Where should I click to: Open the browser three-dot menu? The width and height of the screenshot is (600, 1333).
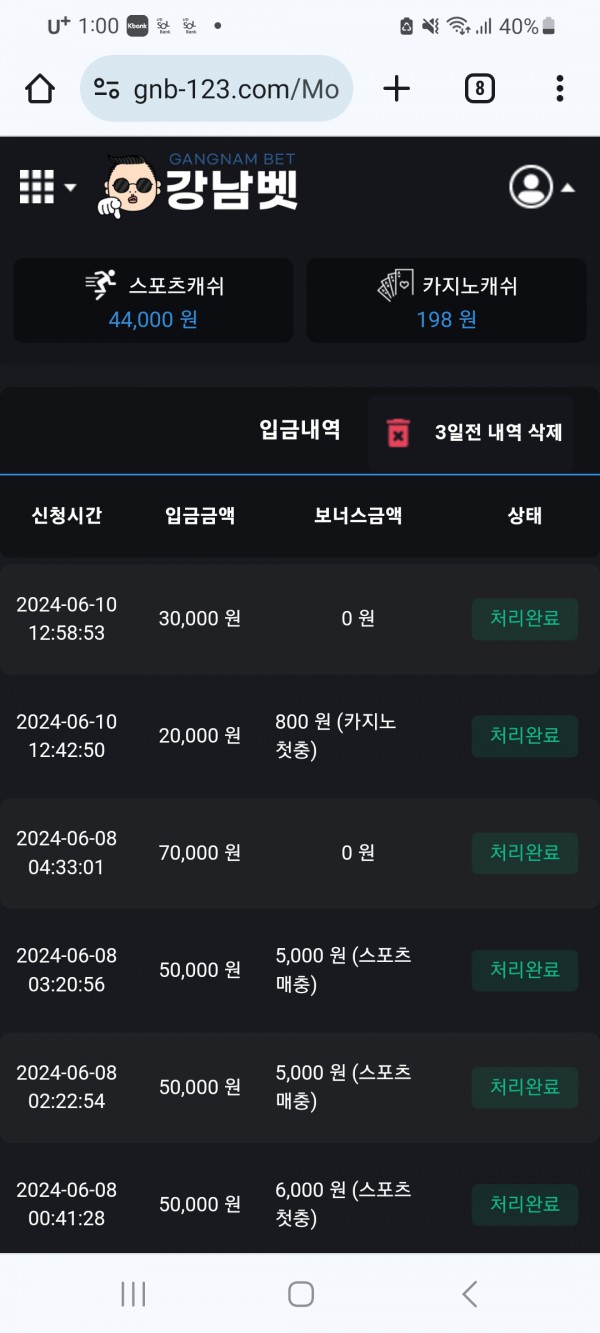(x=559, y=89)
